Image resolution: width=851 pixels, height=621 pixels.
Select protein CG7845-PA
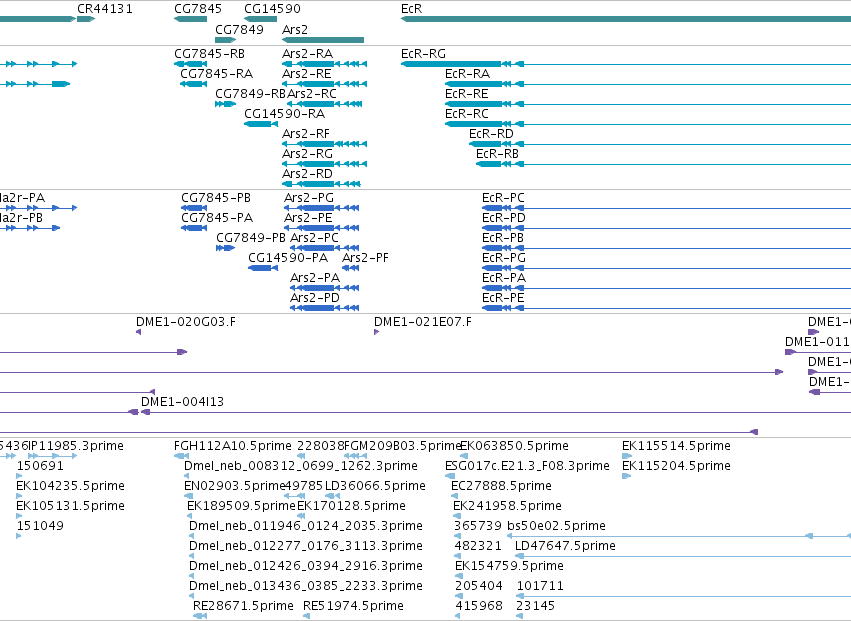217,218
